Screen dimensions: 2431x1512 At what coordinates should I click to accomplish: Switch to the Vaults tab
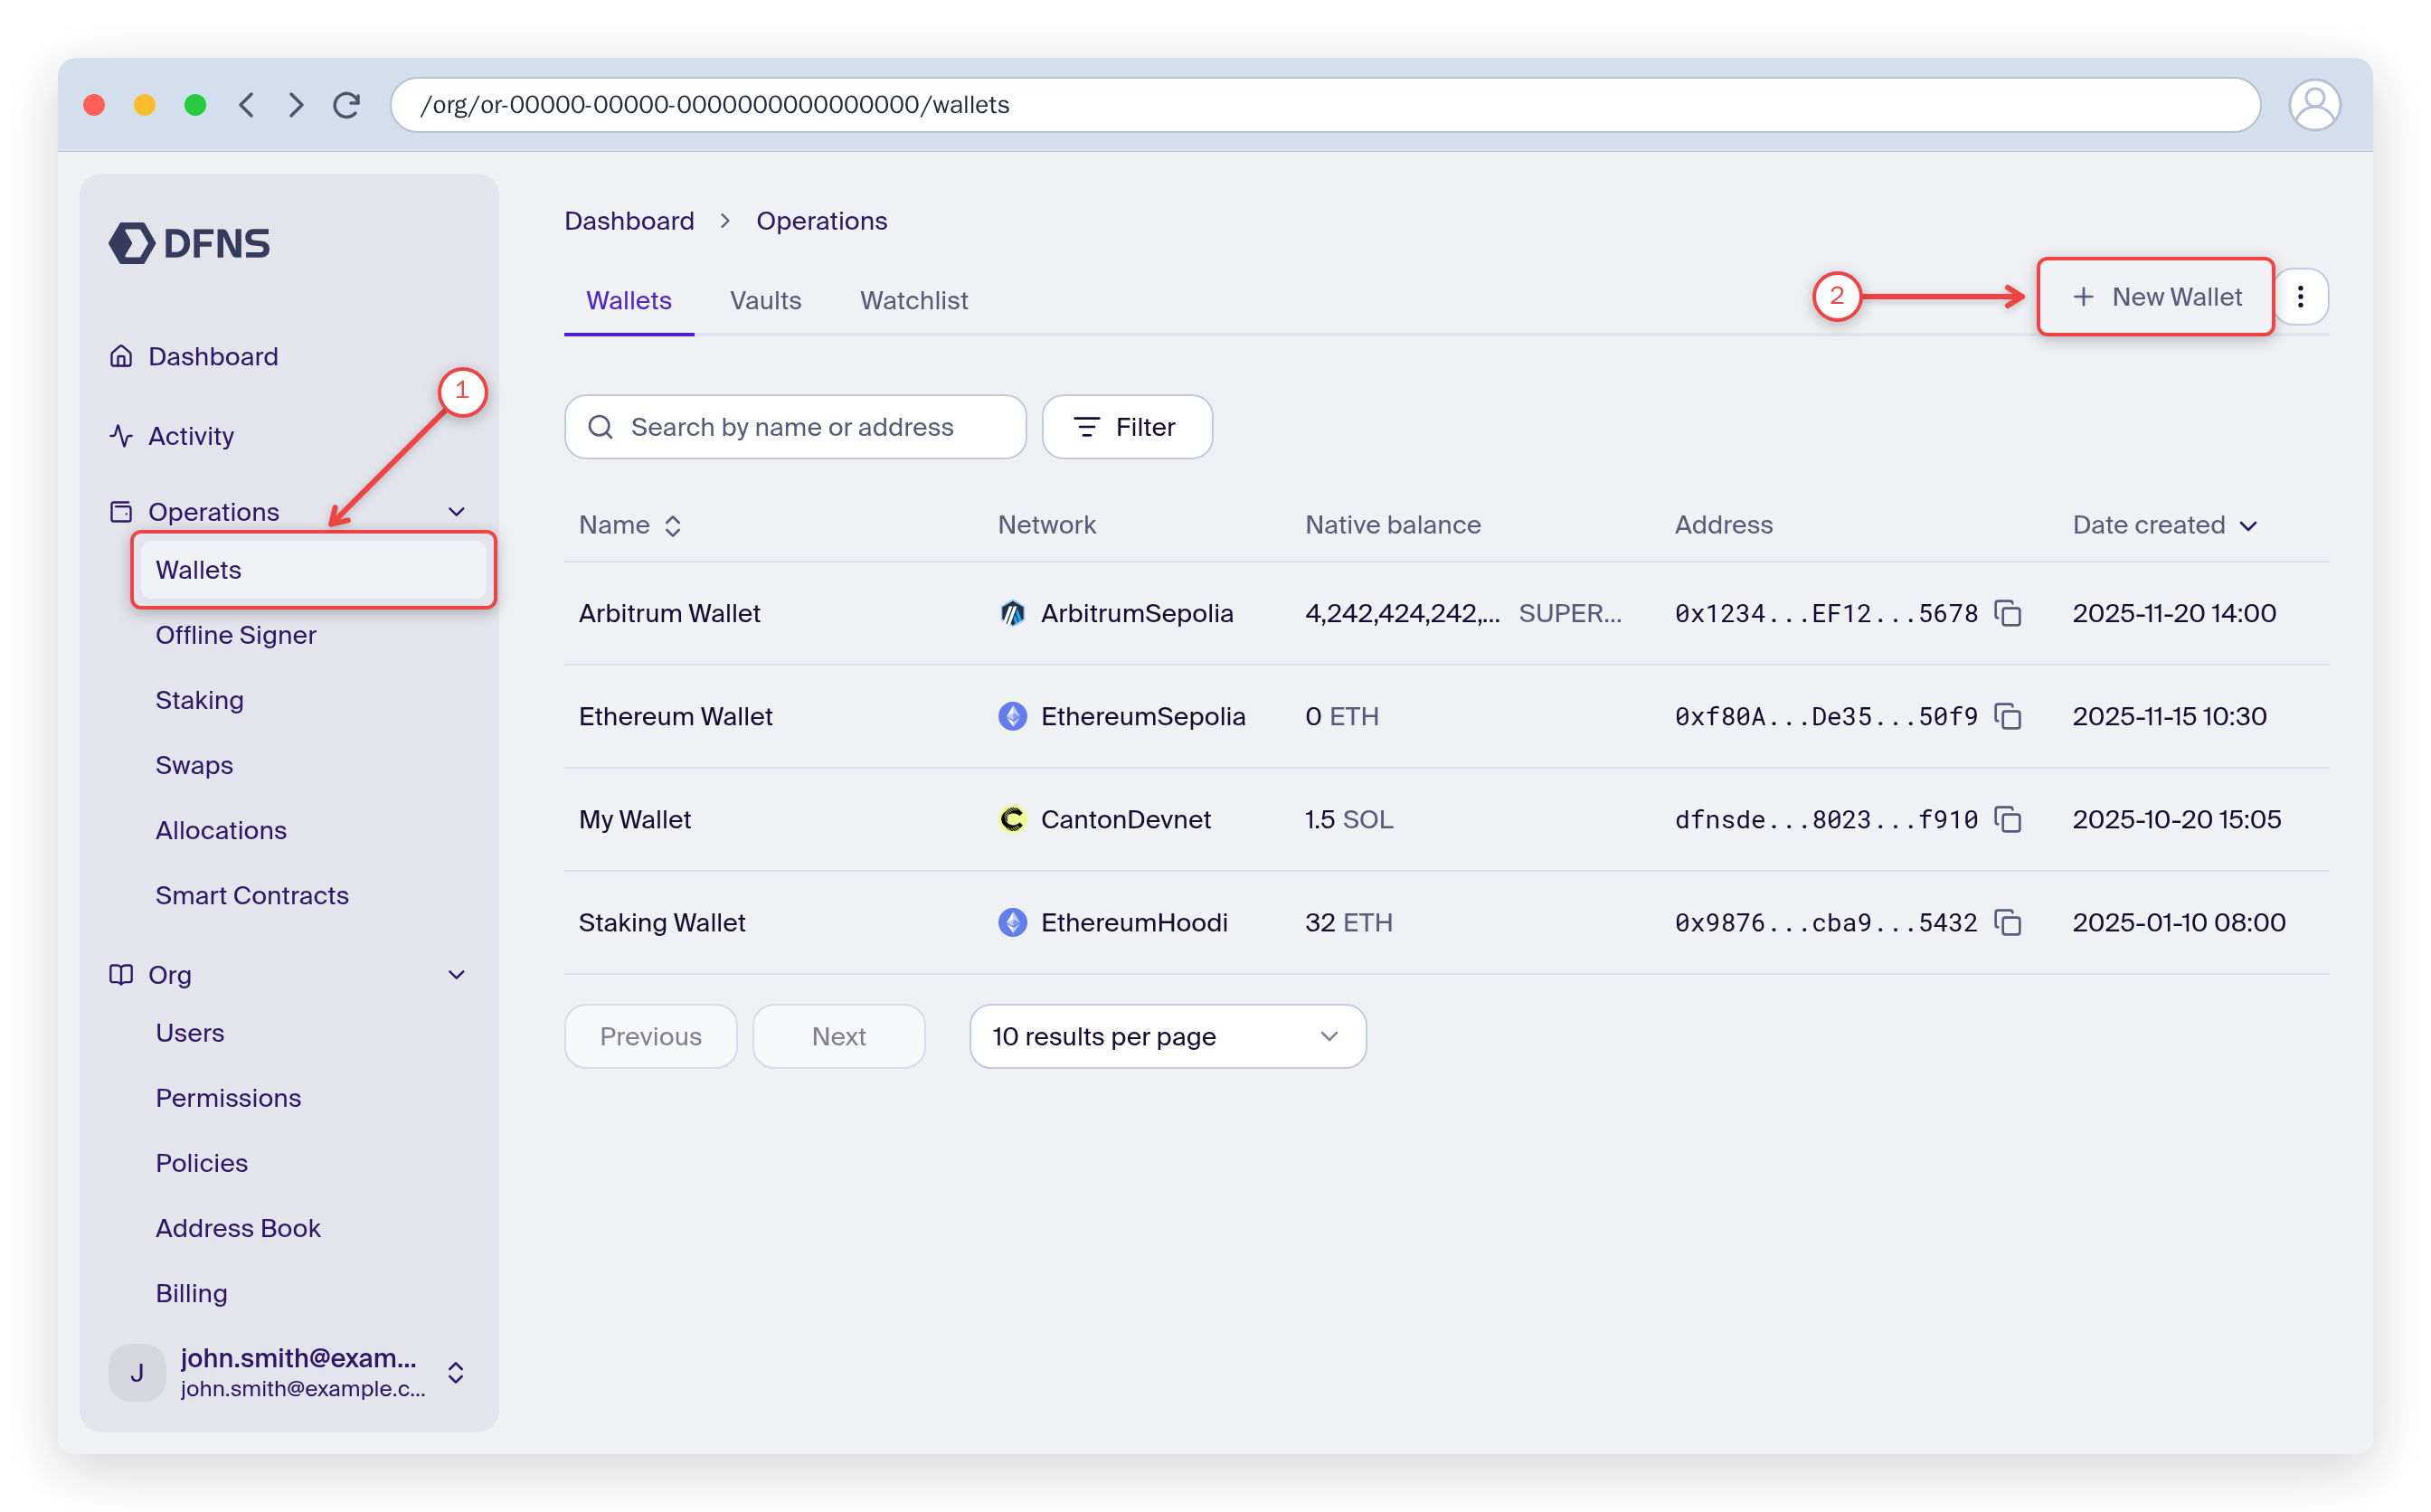(765, 300)
